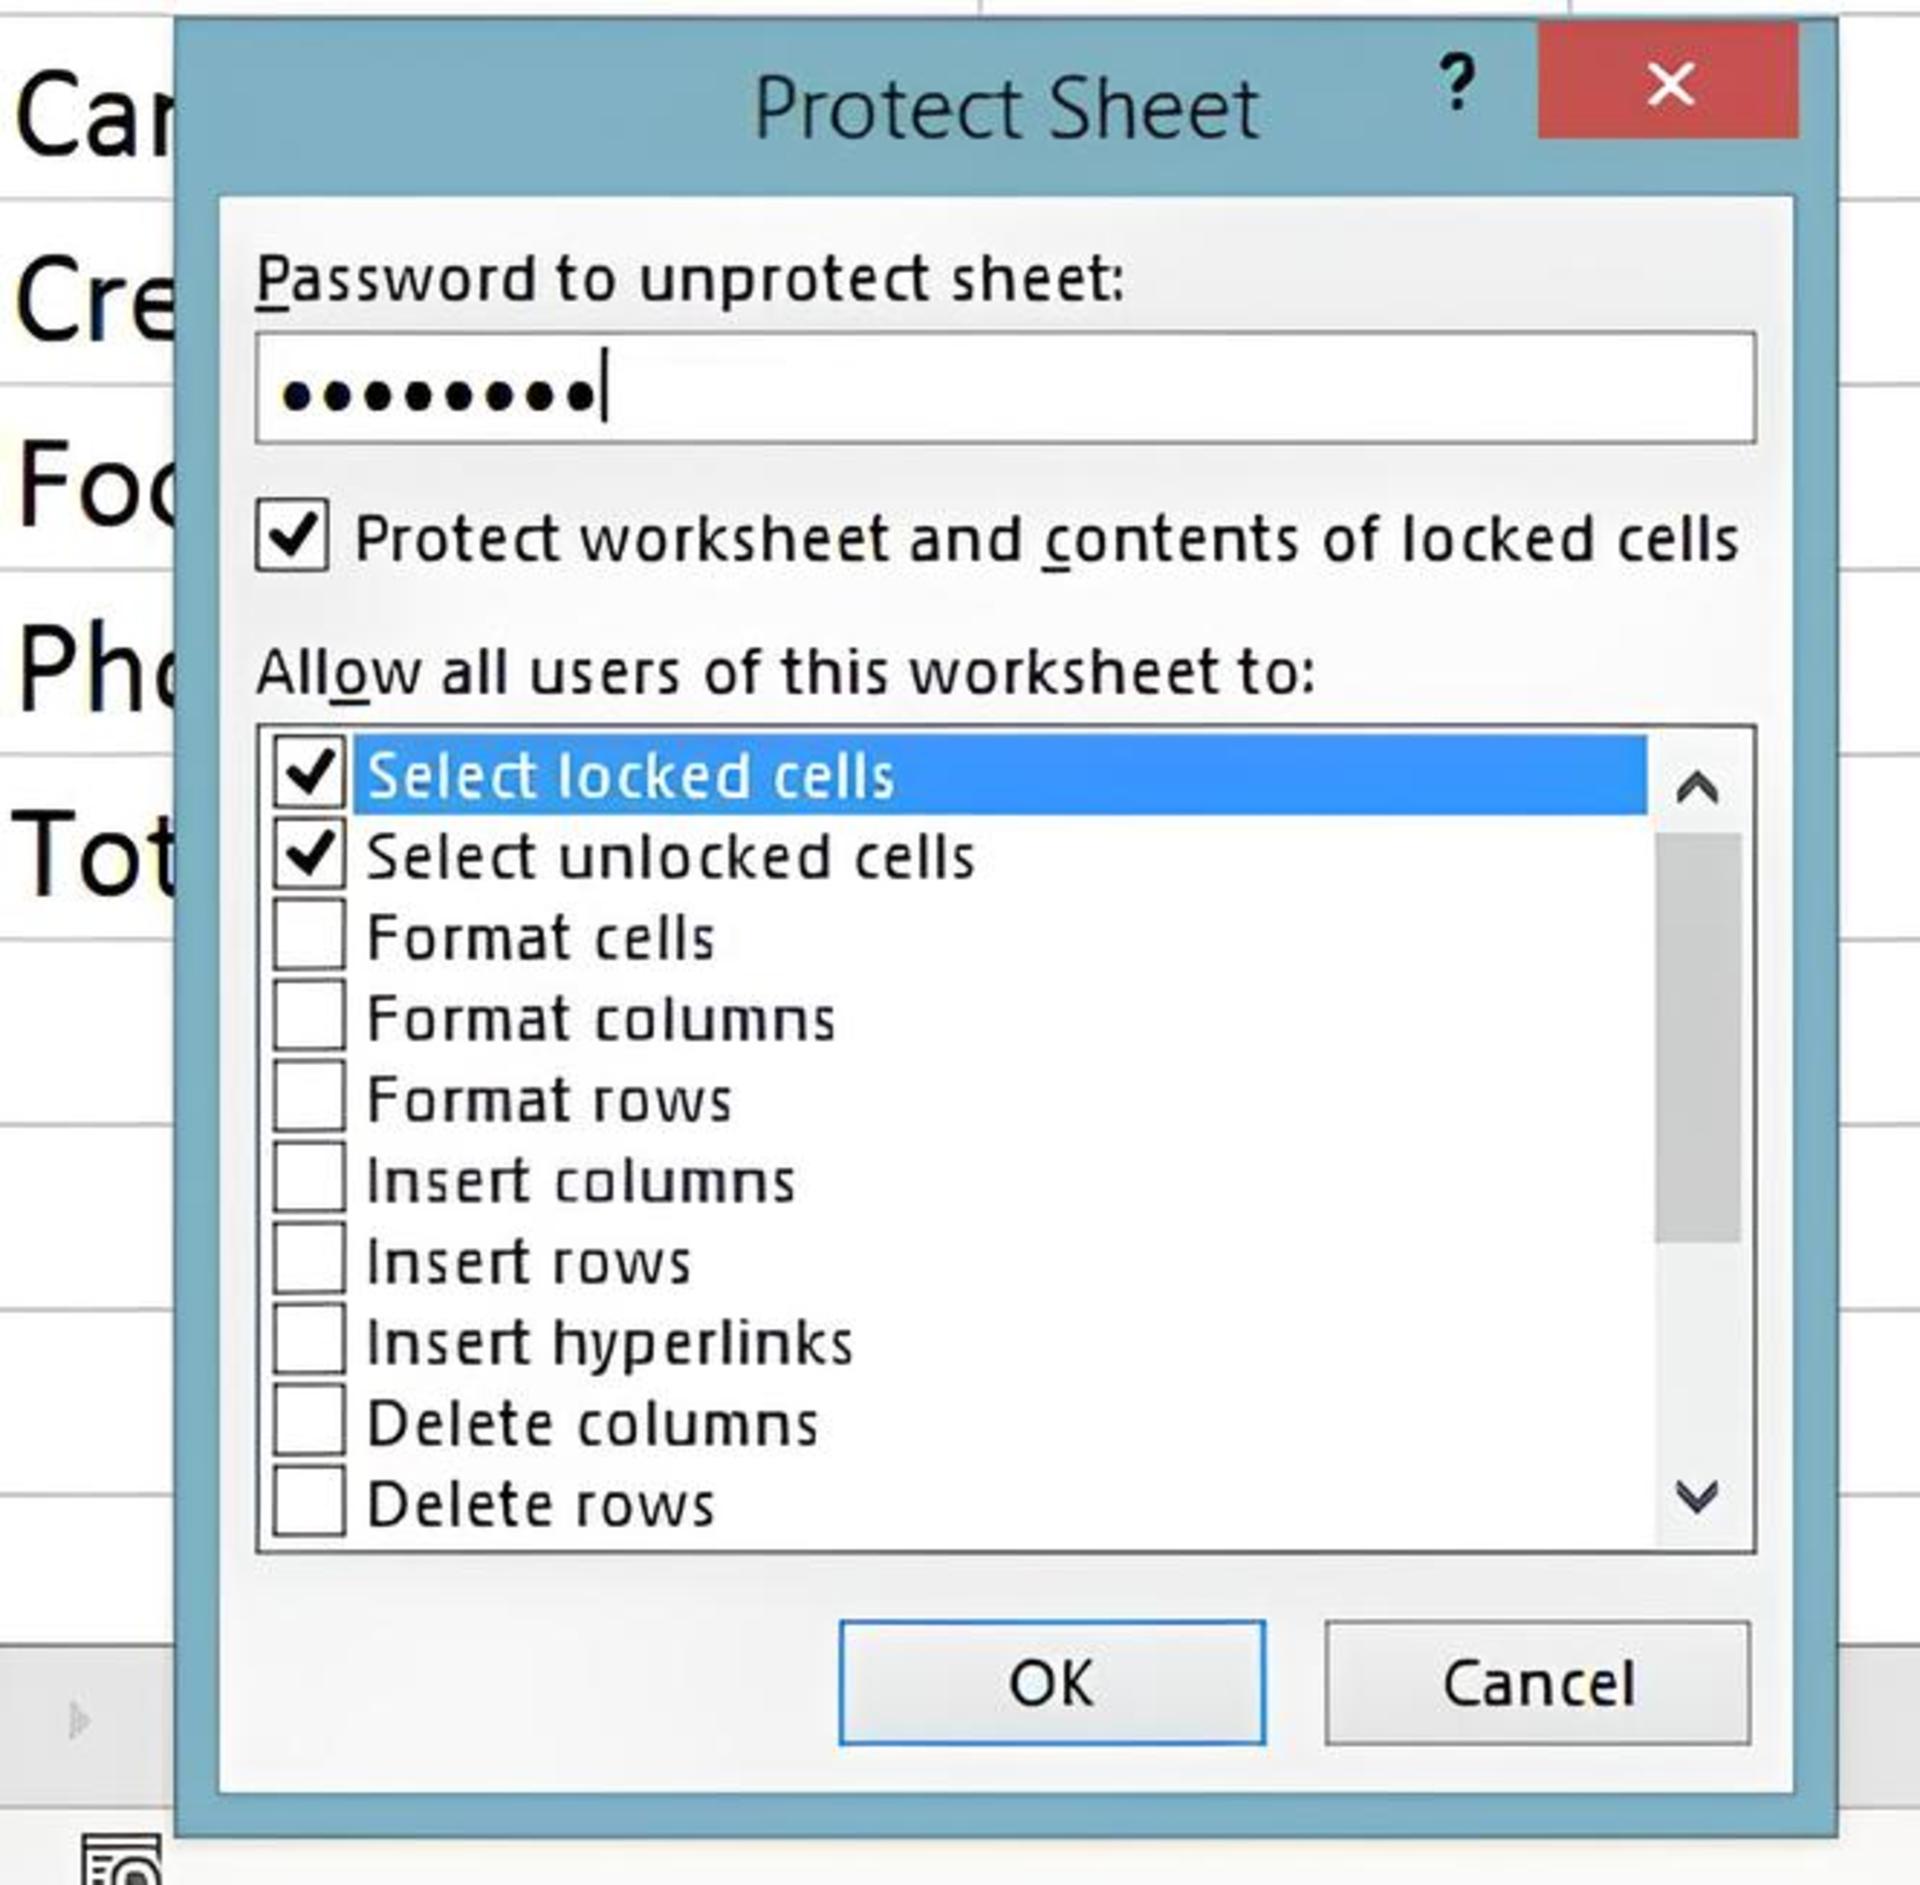Check the Insert rows checkbox
The image size is (1920, 1885).
309,1260
